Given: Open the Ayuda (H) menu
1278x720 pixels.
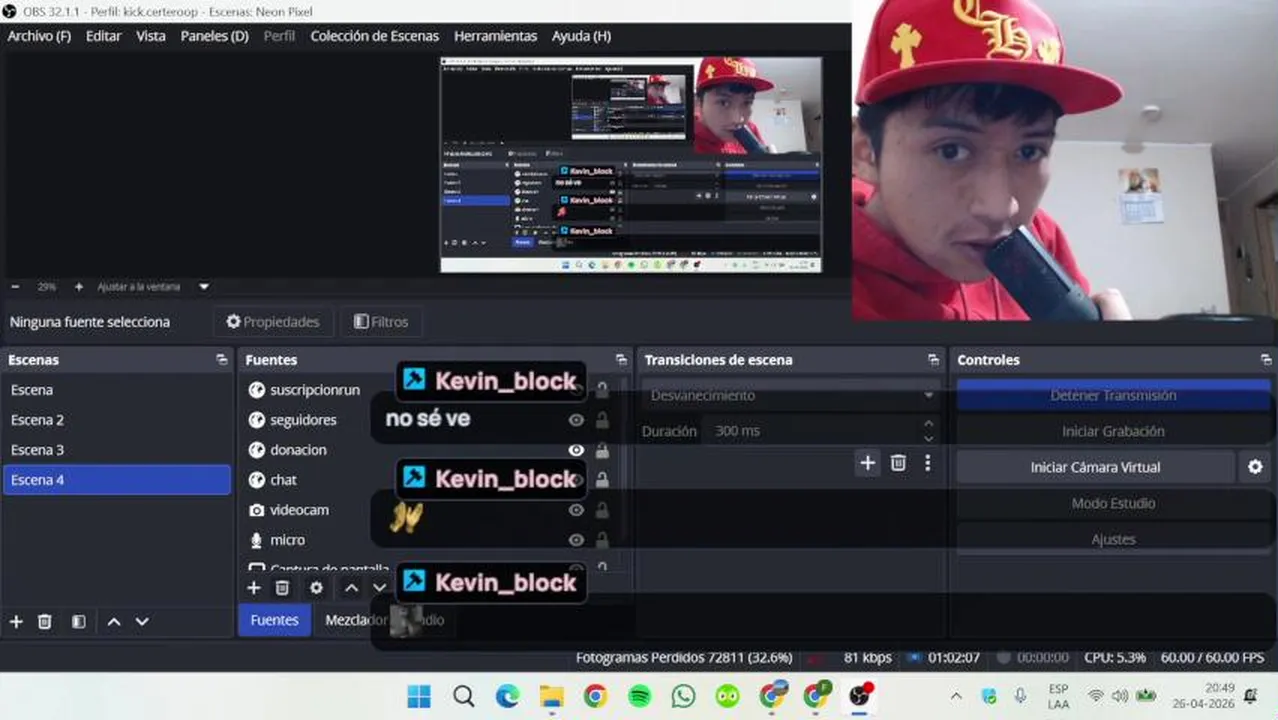Looking at the screenshot, I should tap(581, 36).
